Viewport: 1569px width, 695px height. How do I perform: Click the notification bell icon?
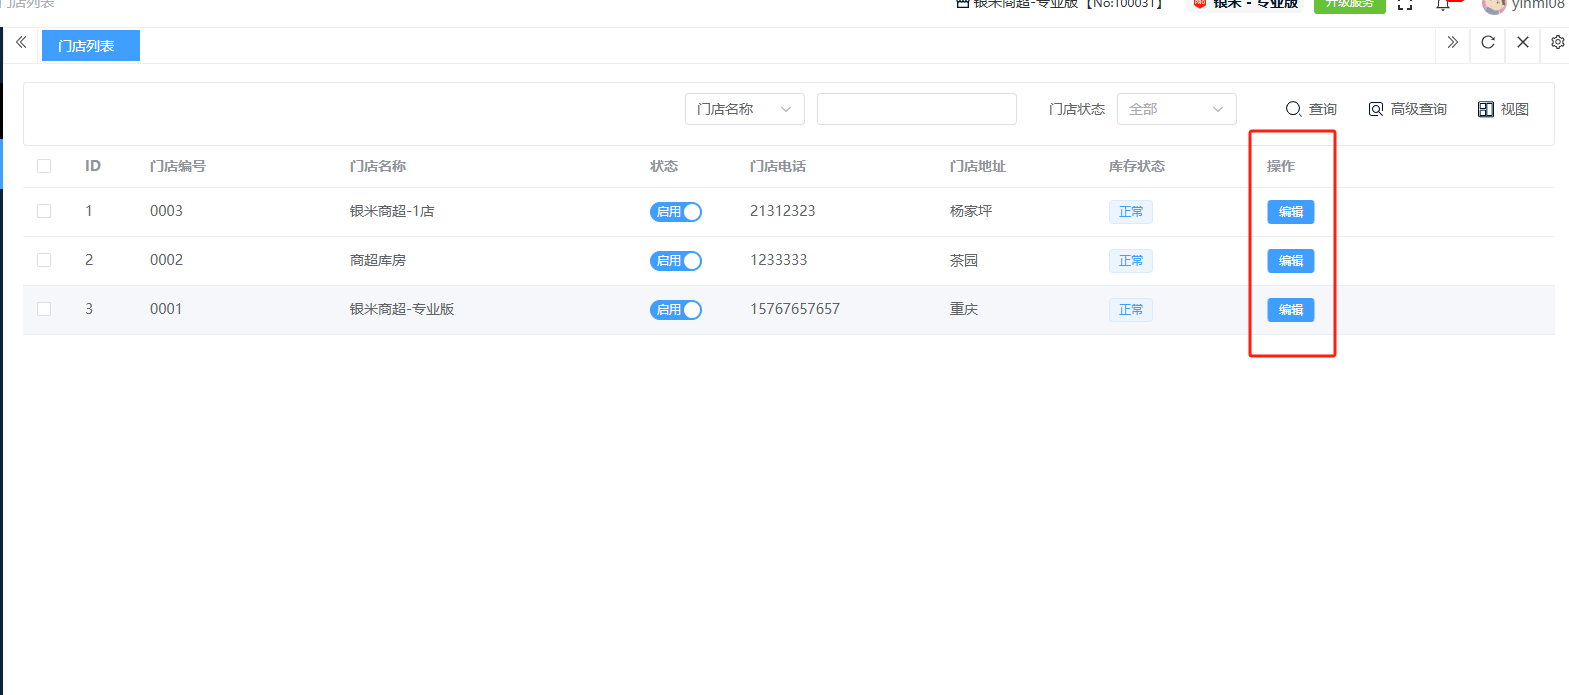(x=1443, y=5)
